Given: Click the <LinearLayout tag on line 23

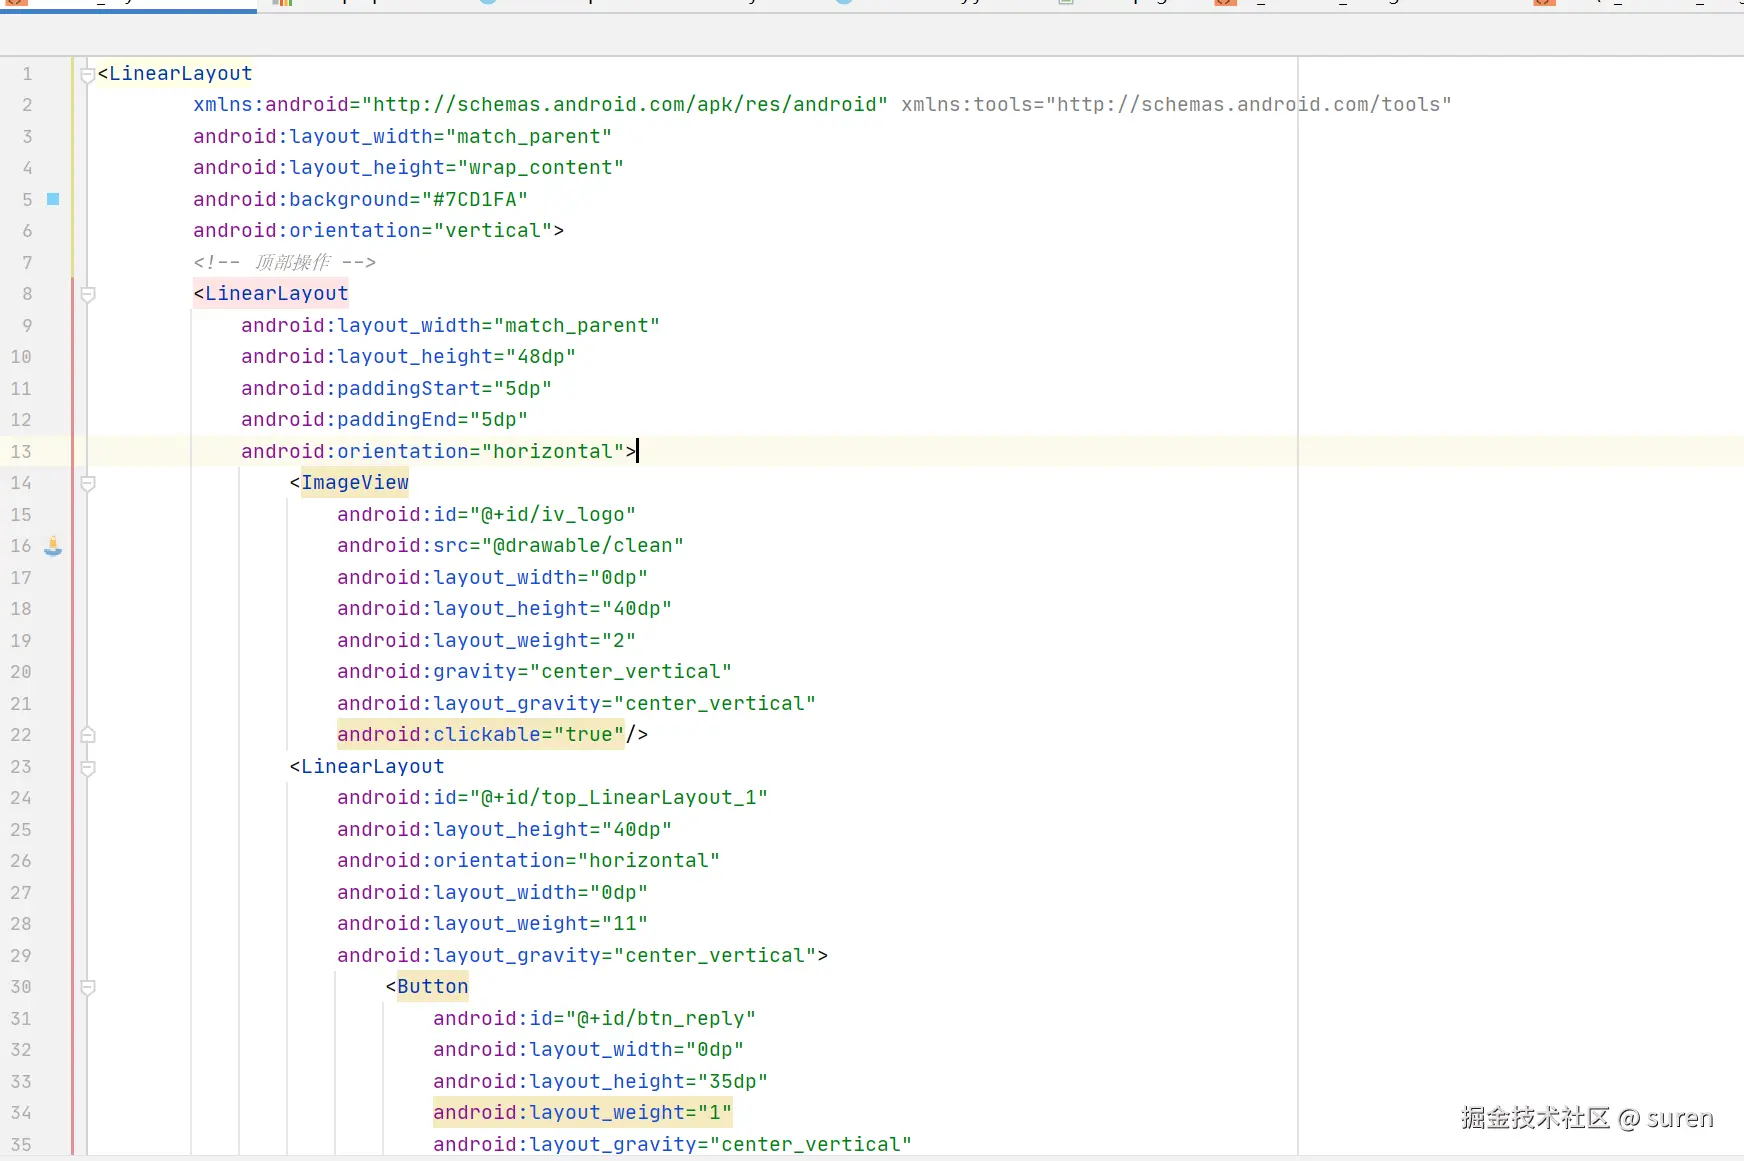Looking at the screenshot, I should tap(367, 767).
